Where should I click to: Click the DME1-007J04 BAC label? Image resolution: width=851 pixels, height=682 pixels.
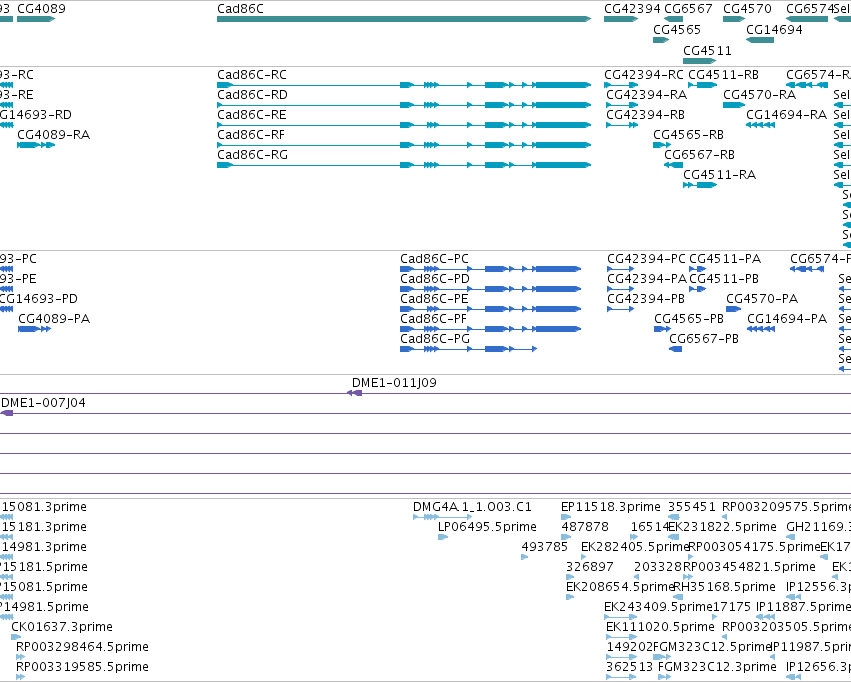coord(43,404)
